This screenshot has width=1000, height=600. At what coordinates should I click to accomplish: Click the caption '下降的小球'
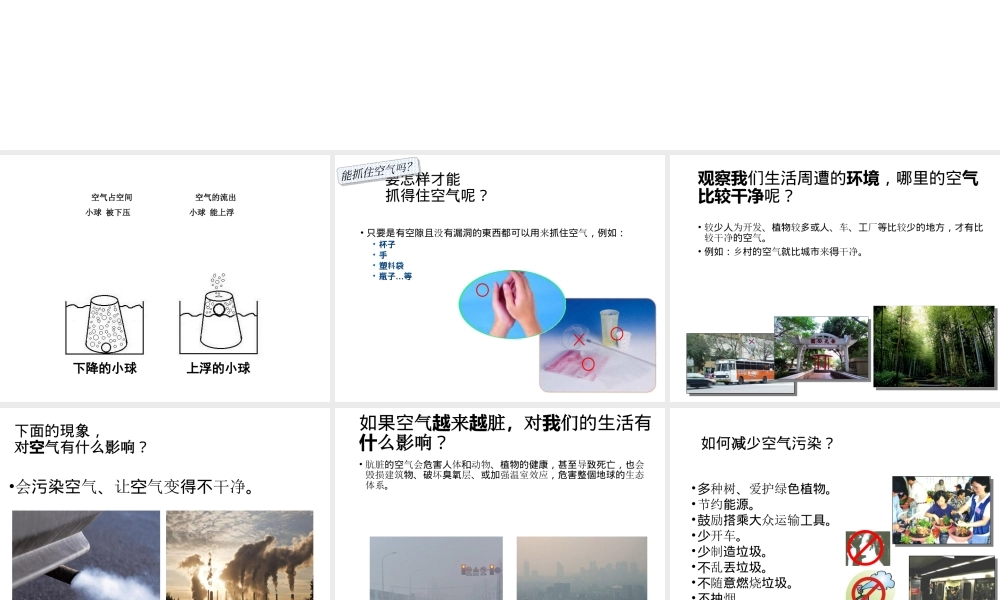[x=105, y=368]
